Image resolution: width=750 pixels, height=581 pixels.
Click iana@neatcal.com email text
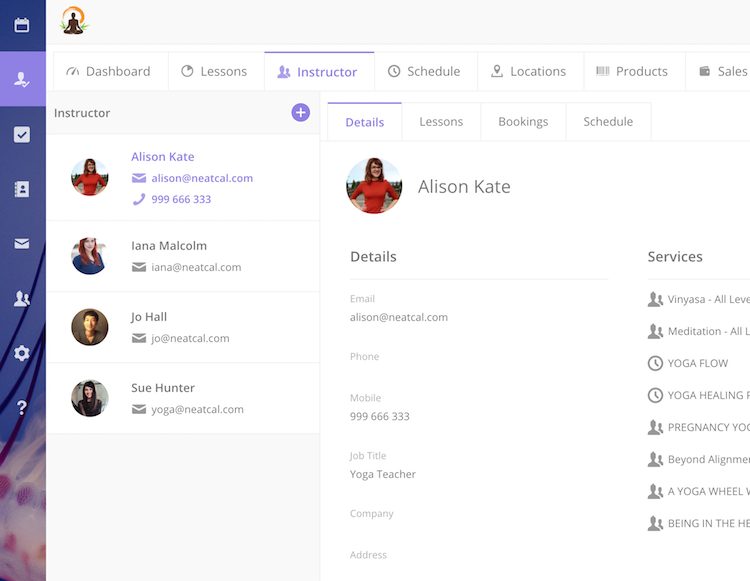(196, 267)
